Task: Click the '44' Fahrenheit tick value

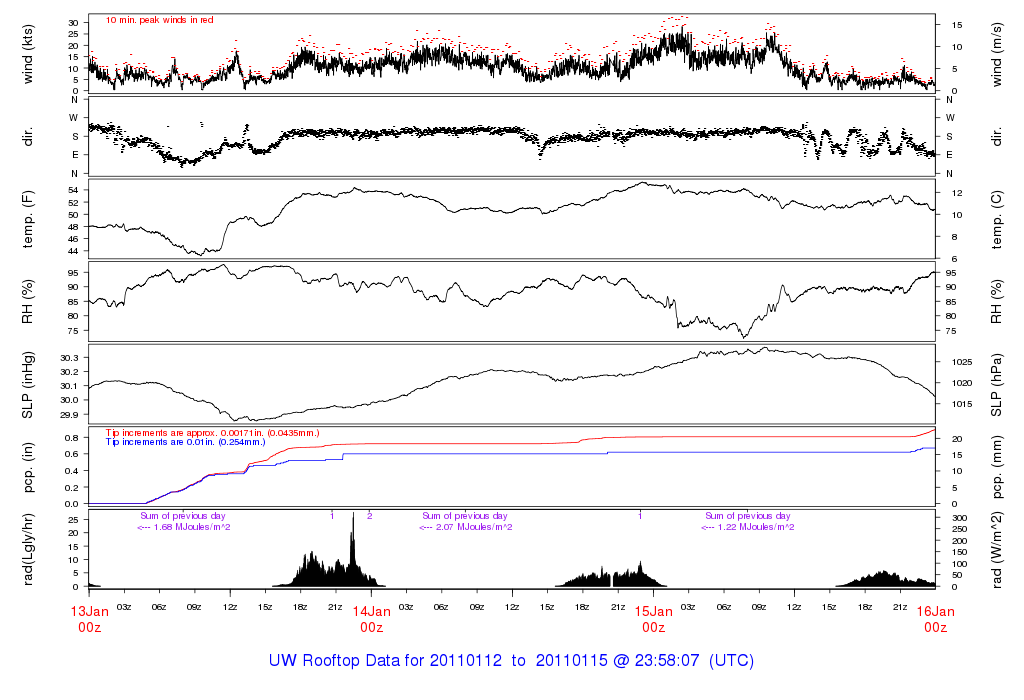Action: pyautogui.click(x=74, y=251)
